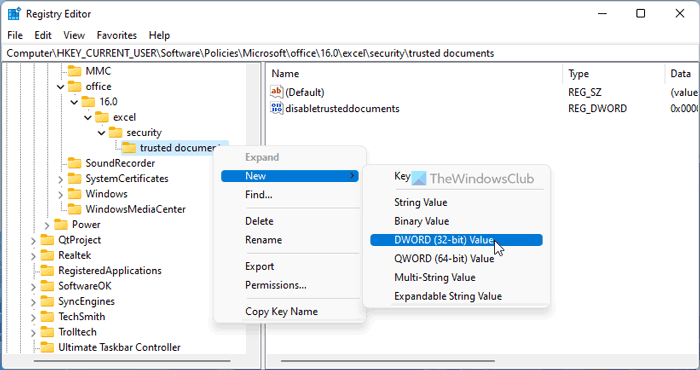Click the office folder icon
This screenshot has width=700, height=370.
coord(75,86)
